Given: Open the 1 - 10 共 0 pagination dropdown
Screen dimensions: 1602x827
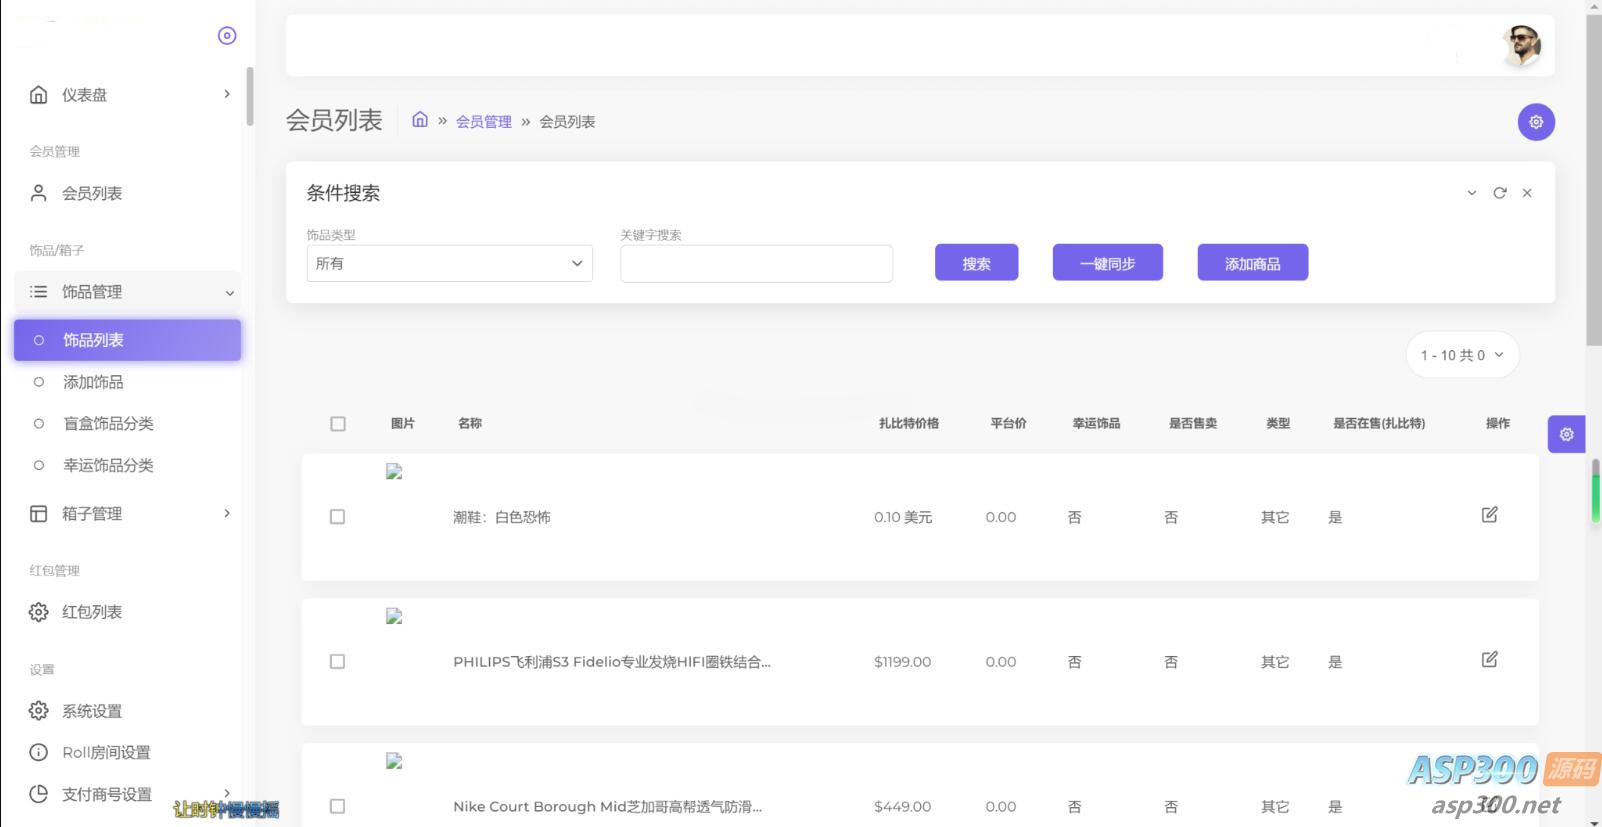Looking at the screenshot, I should [x=1462, y=355].
